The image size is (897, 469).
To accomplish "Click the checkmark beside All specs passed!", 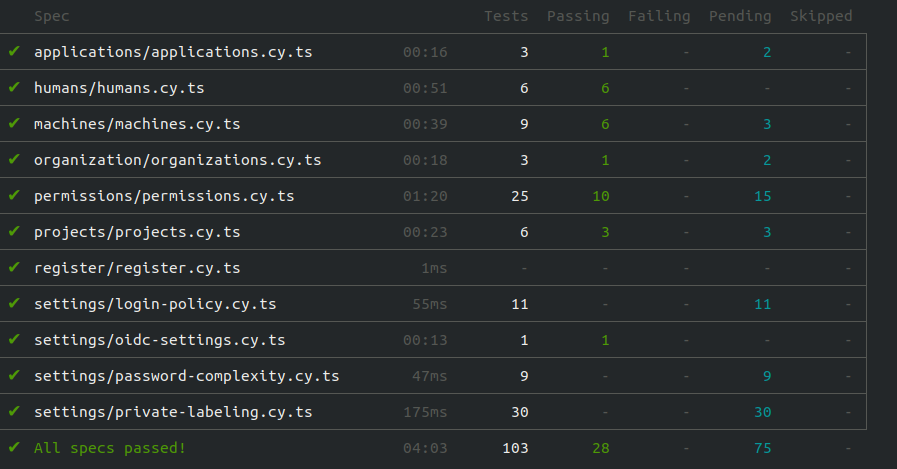I will [14, 447].
